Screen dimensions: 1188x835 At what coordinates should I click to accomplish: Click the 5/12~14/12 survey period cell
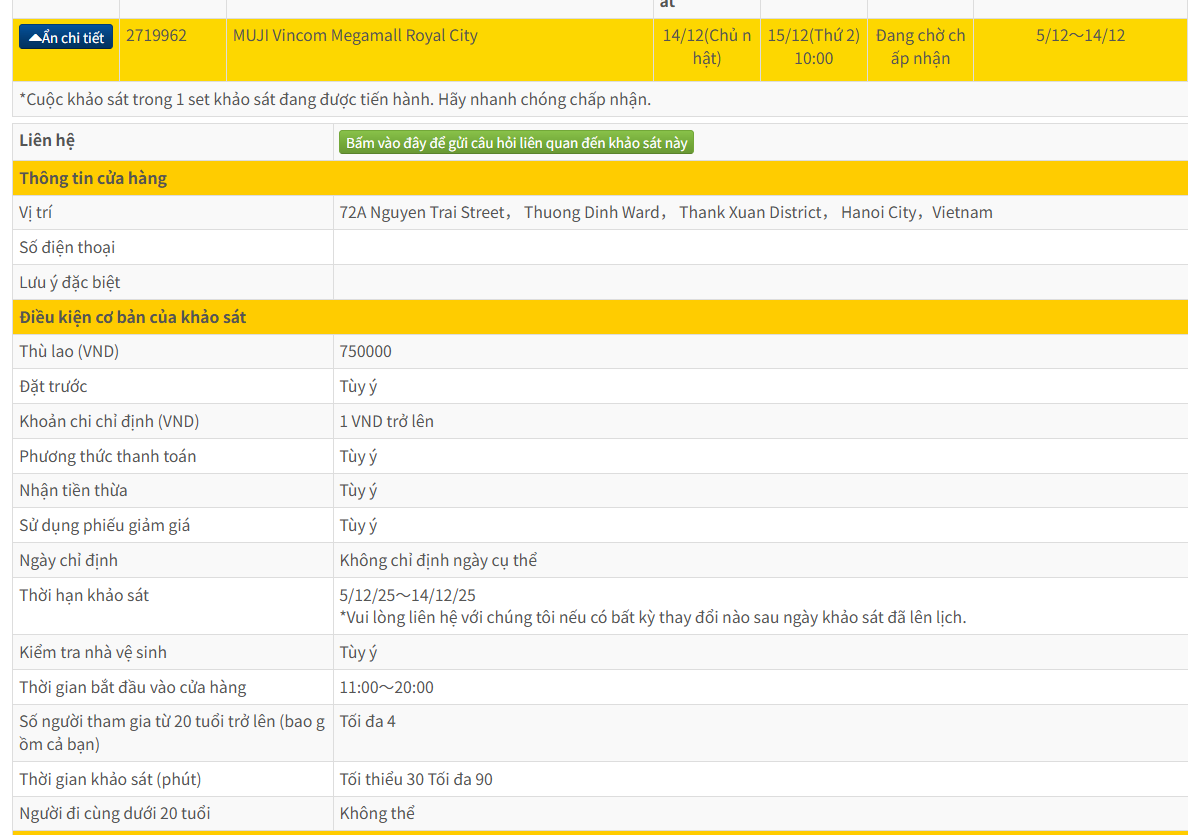coord(1080,49)
